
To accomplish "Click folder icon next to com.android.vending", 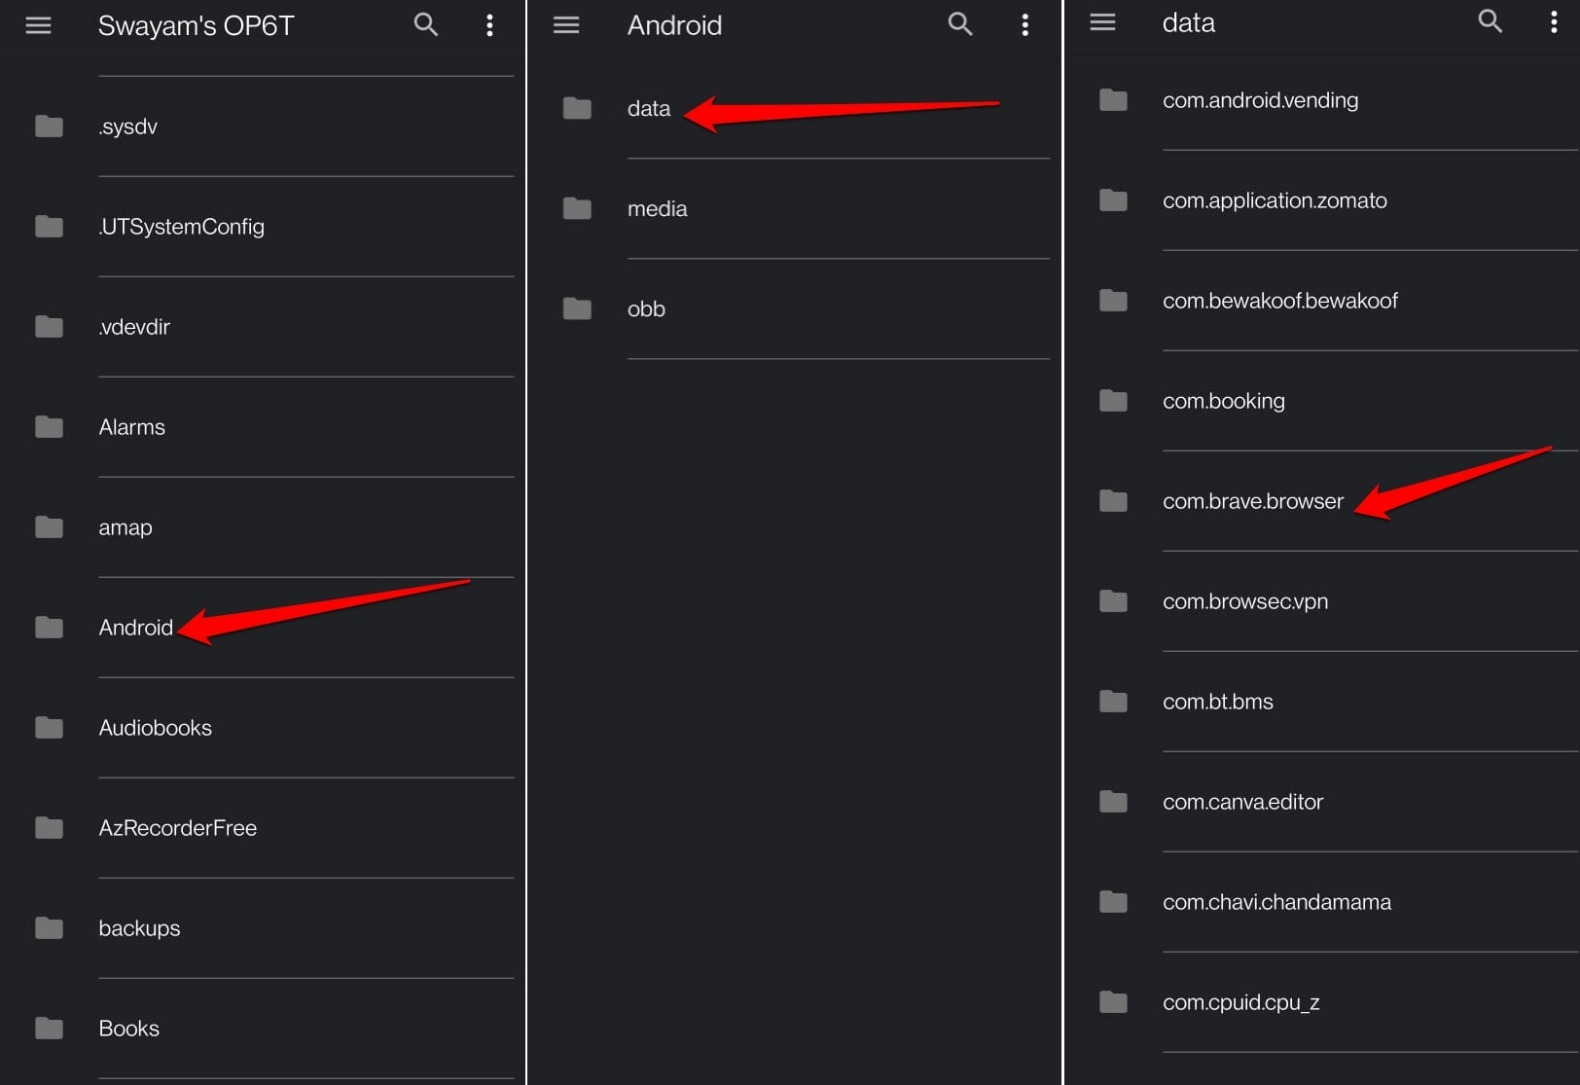I will (x=1113, y=100).
